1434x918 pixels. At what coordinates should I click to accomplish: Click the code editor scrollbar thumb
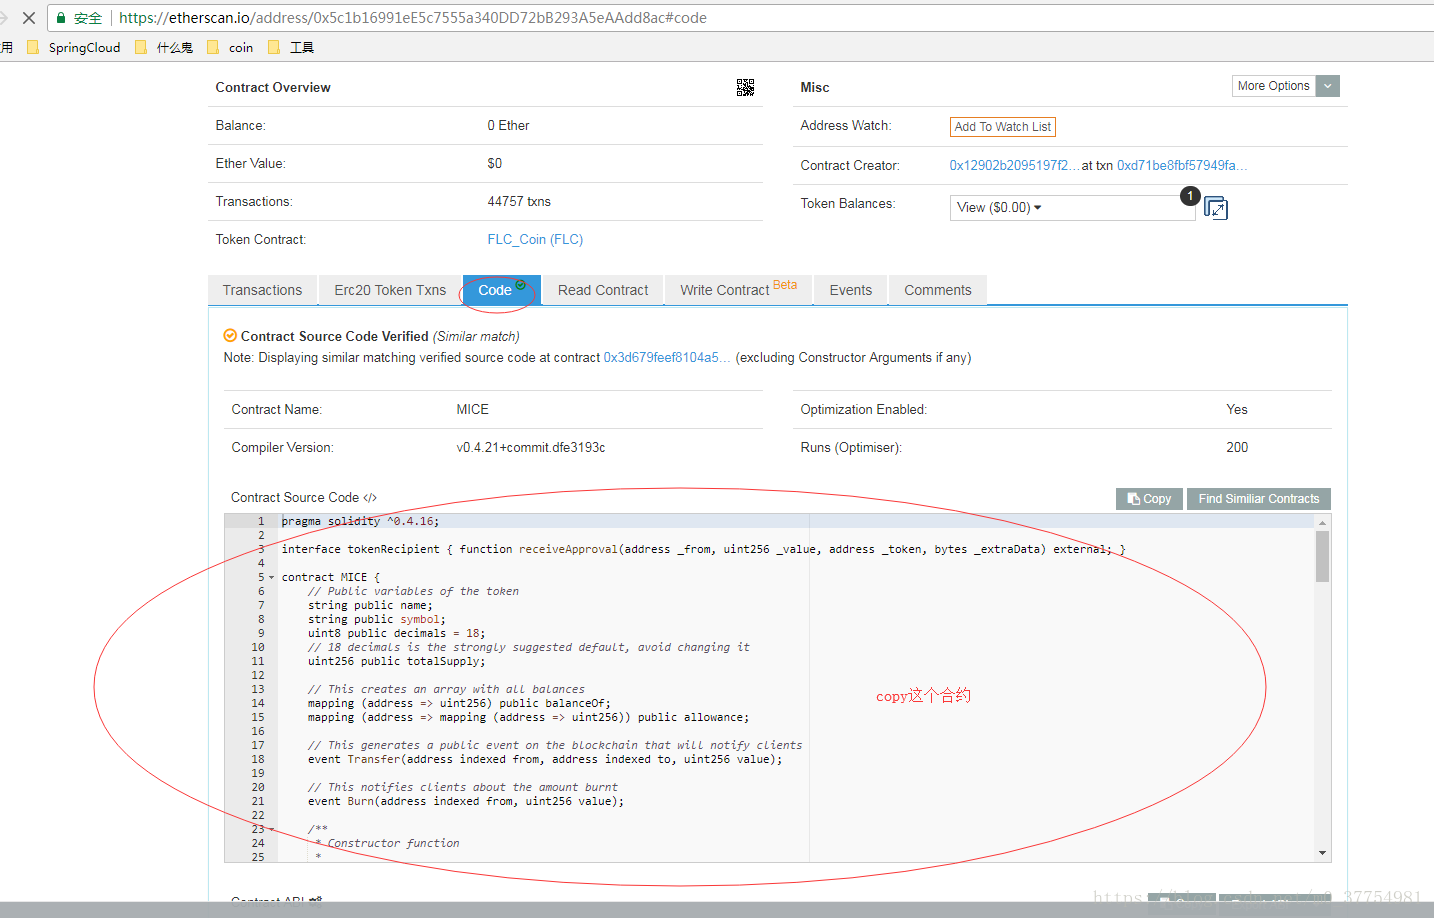(1322, 556)
